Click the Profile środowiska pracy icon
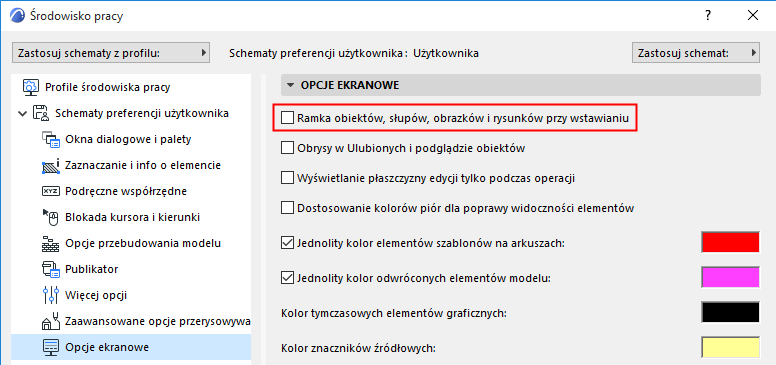Screen dimensions: 776x365 (31, 88)
